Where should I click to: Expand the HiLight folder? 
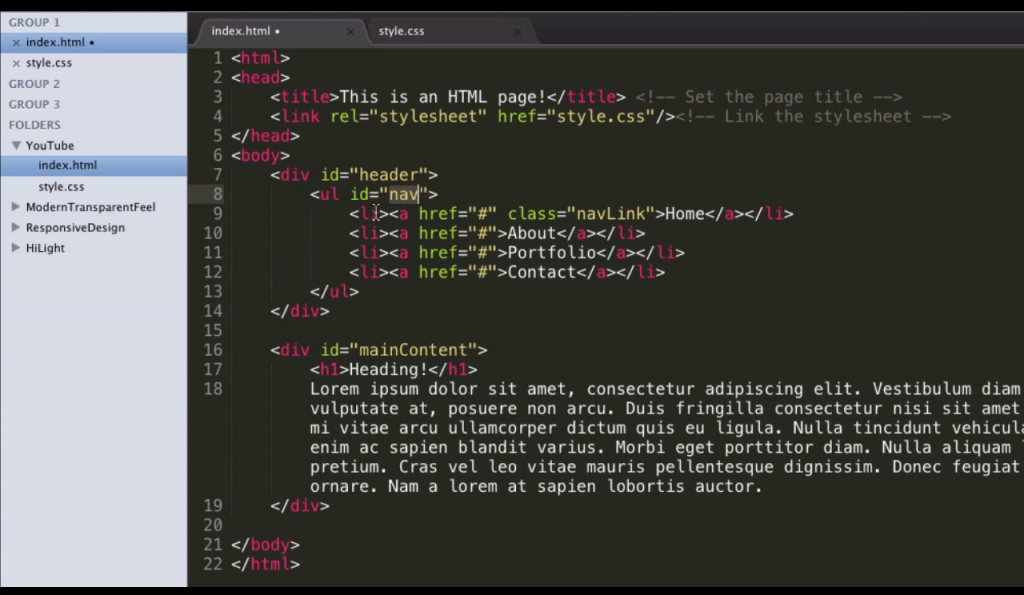coord(15,248)
